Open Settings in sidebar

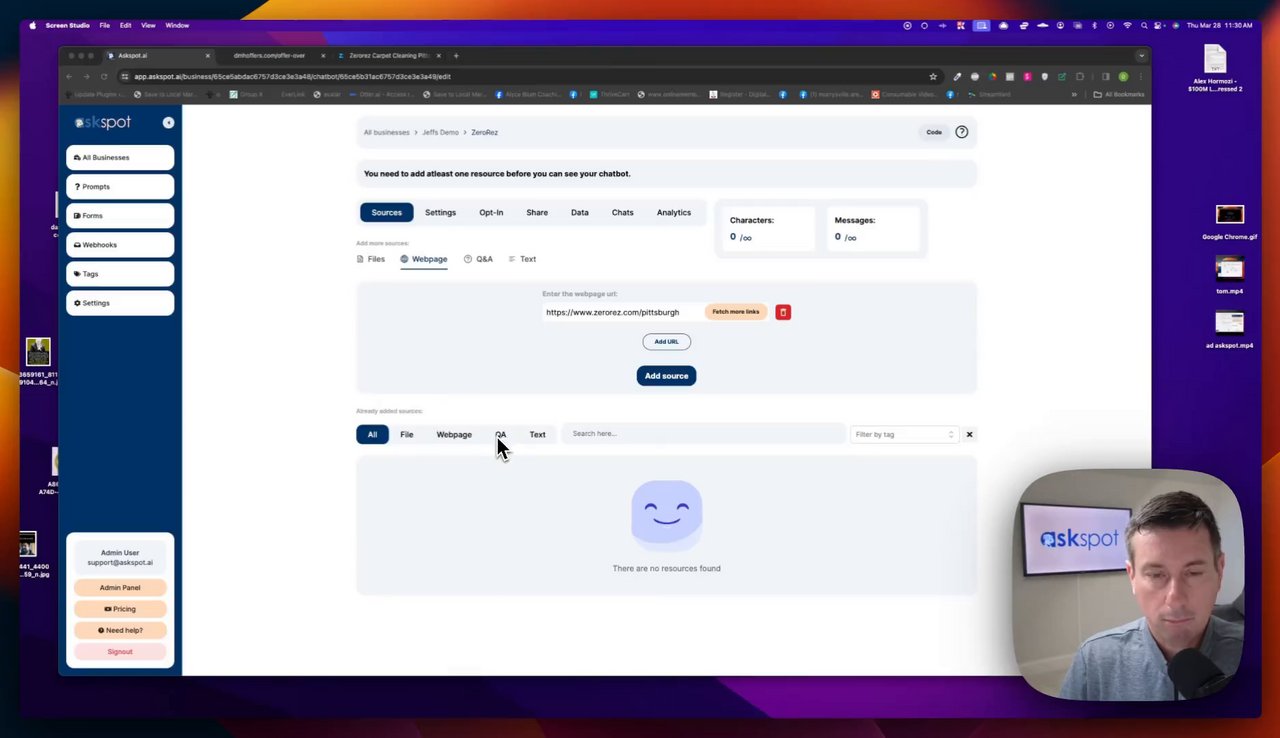120,302
